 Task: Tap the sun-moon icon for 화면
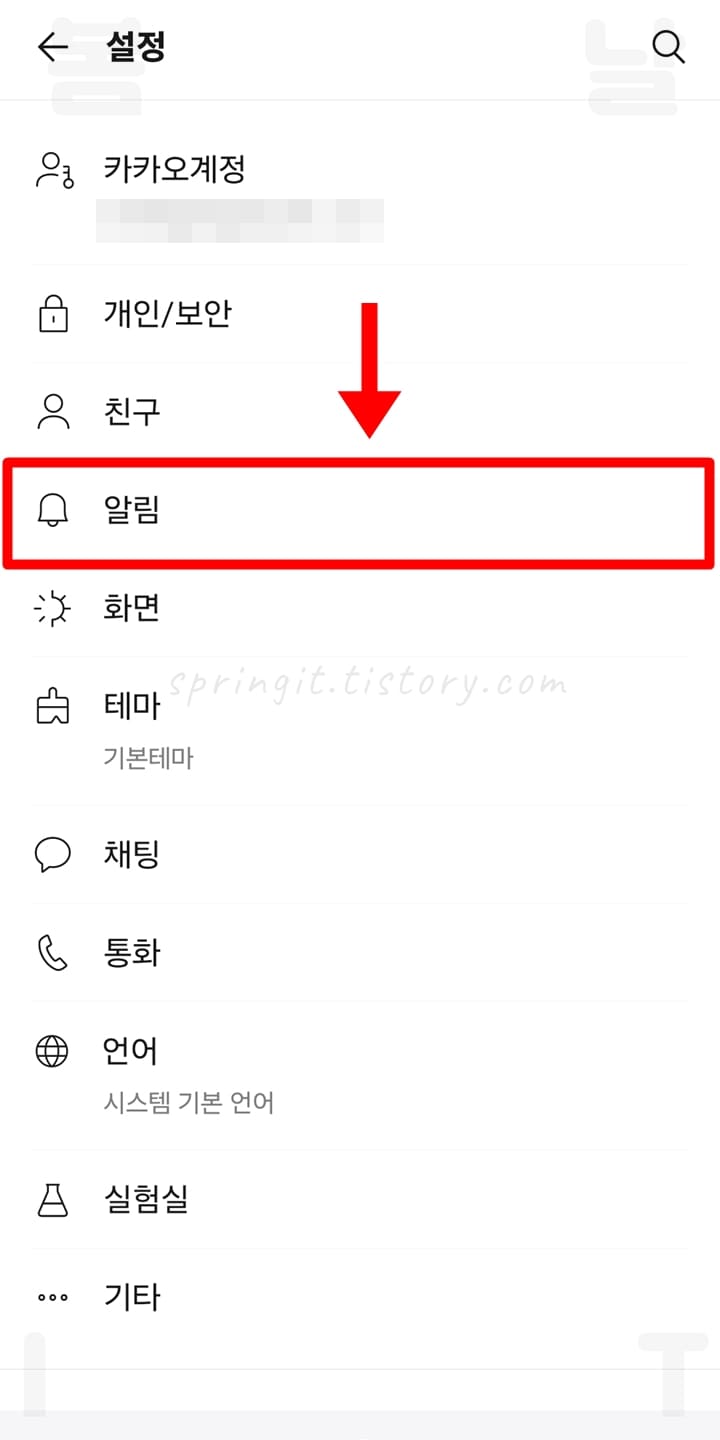[52, 608]
